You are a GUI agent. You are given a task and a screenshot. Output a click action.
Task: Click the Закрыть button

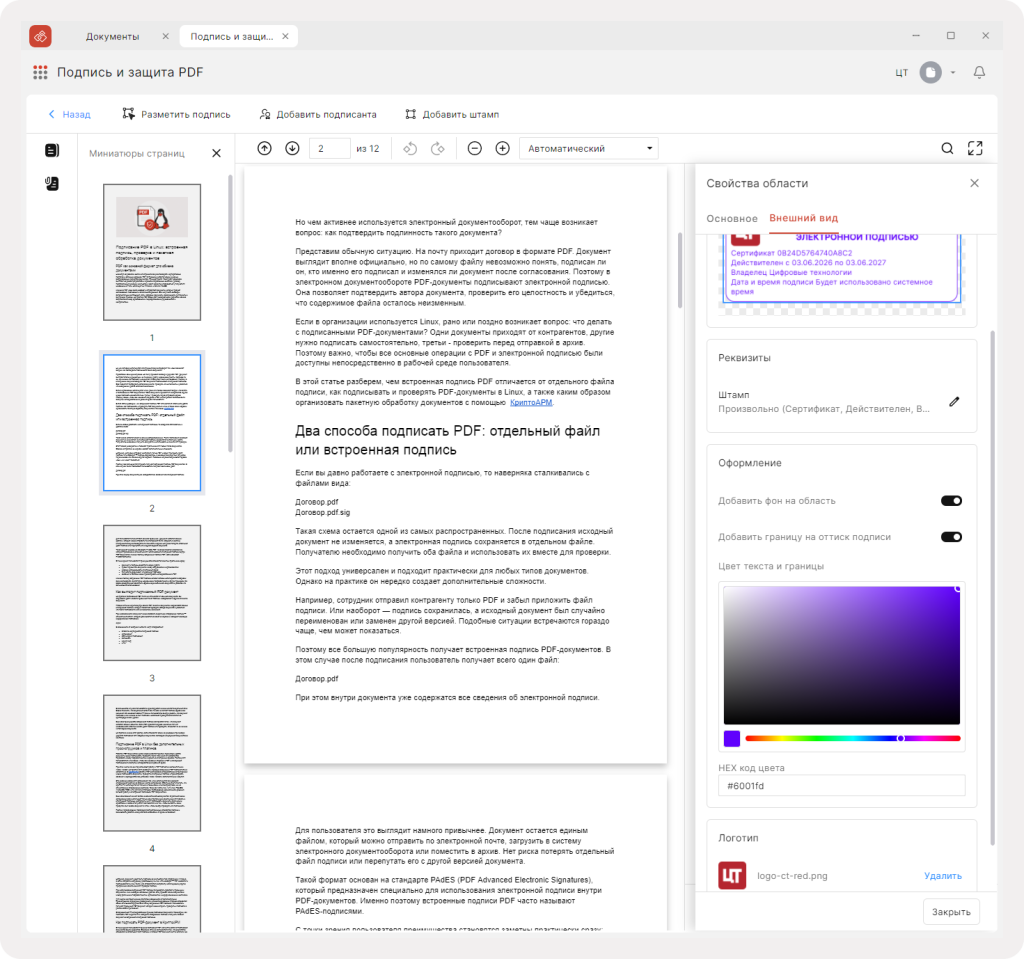point(951,912)
